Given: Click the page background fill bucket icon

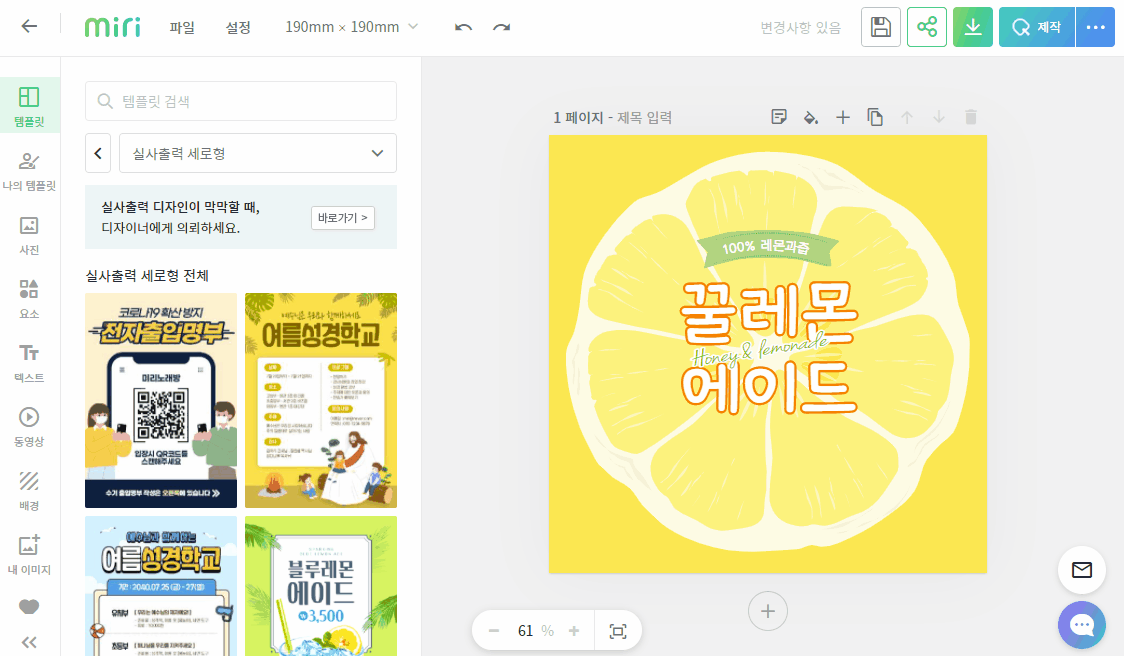Looking at the screenshot, I should point(811,117).
